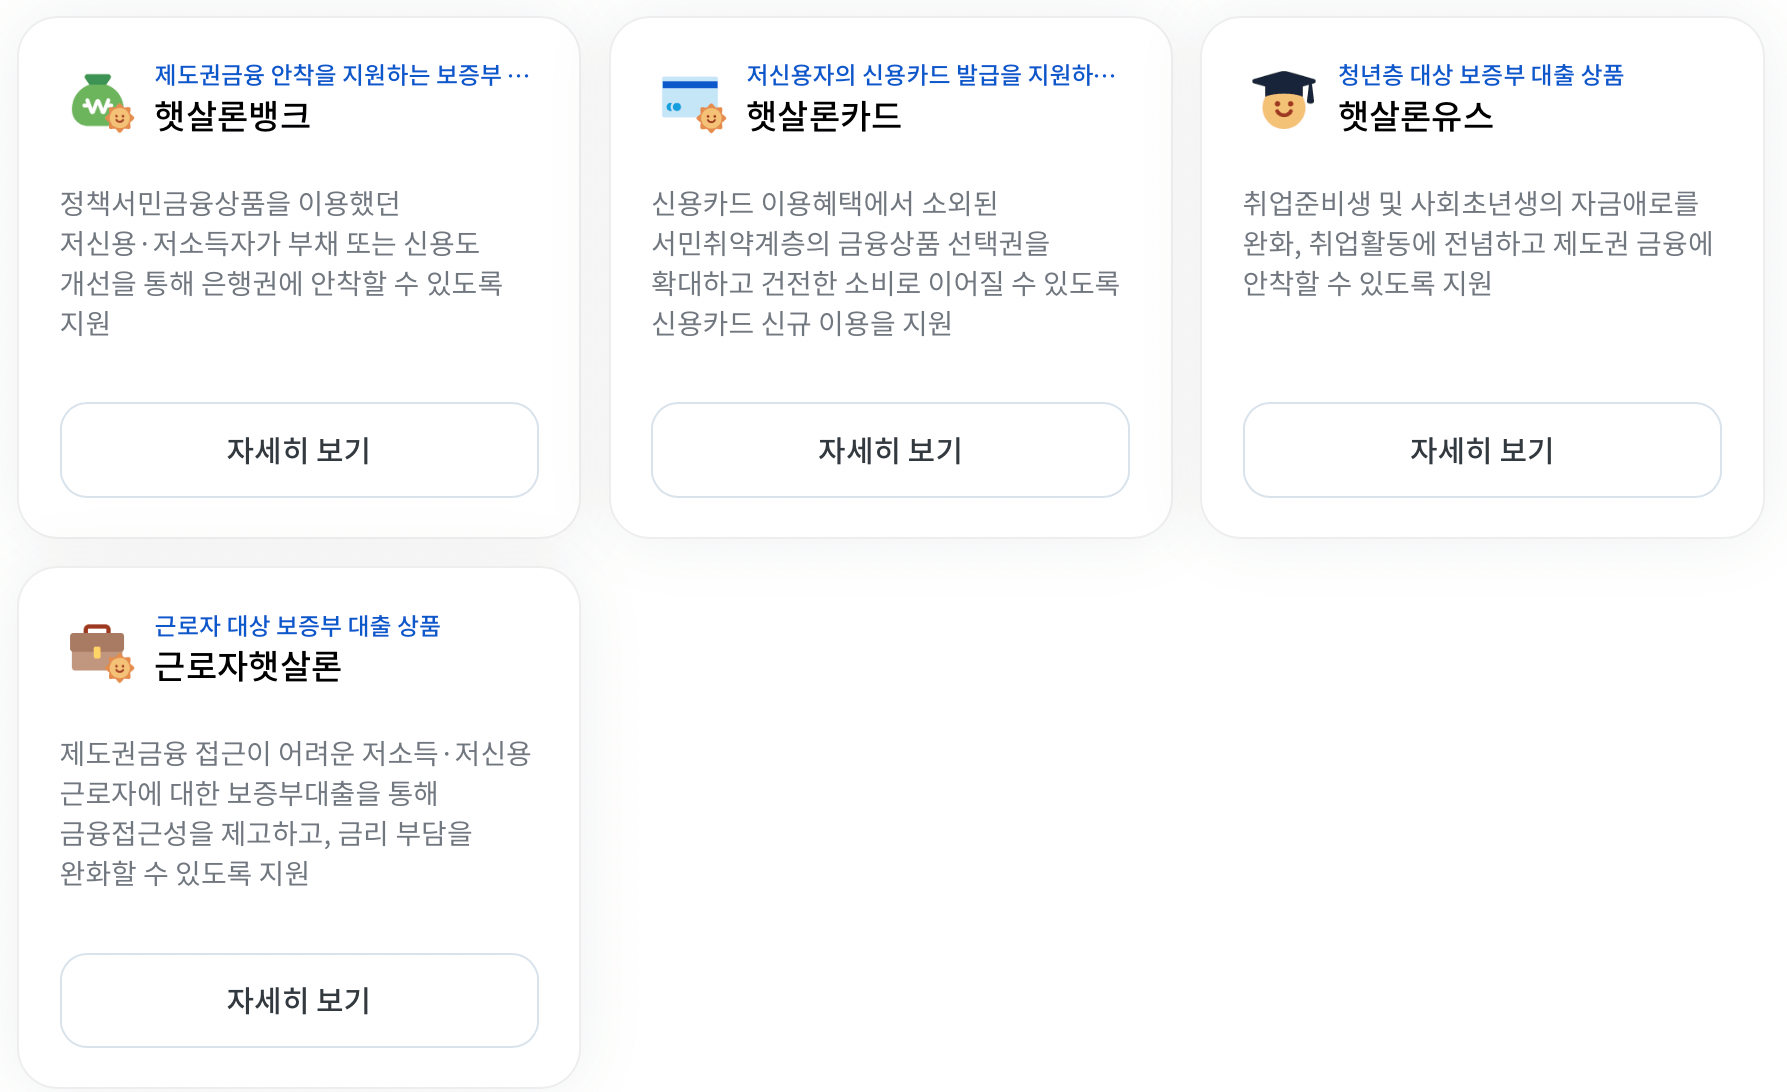This screenshot has height=1092, width=1787.
Task: Click the graduation cap face icon of 햇살론유스
Action: pyautogui.click(x=1279, y=97)
